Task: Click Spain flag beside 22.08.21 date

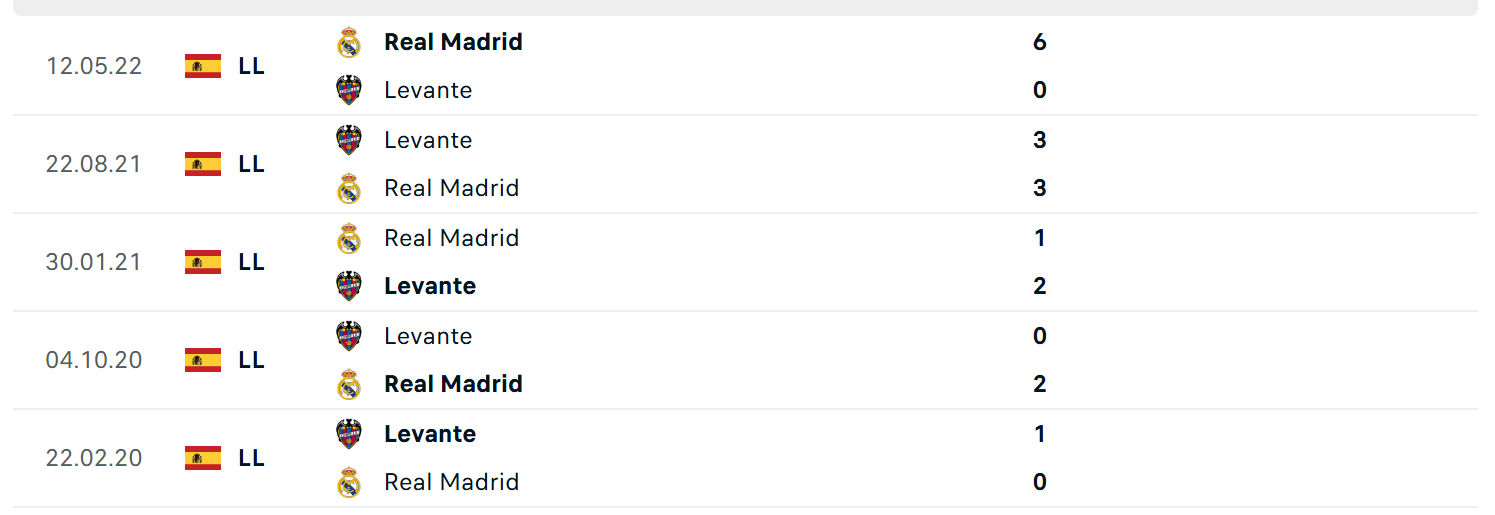Action: tap(203, 164)
